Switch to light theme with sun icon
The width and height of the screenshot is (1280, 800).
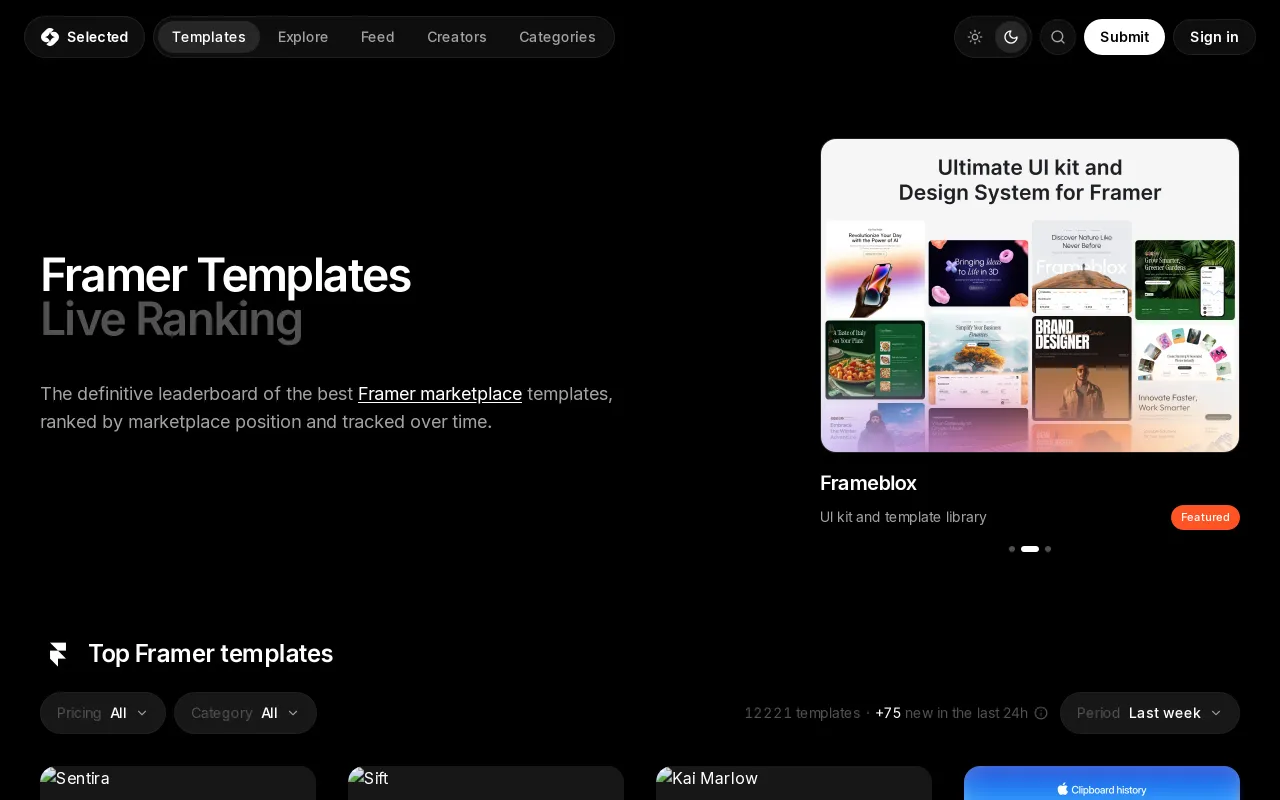[x=975, y=37]
